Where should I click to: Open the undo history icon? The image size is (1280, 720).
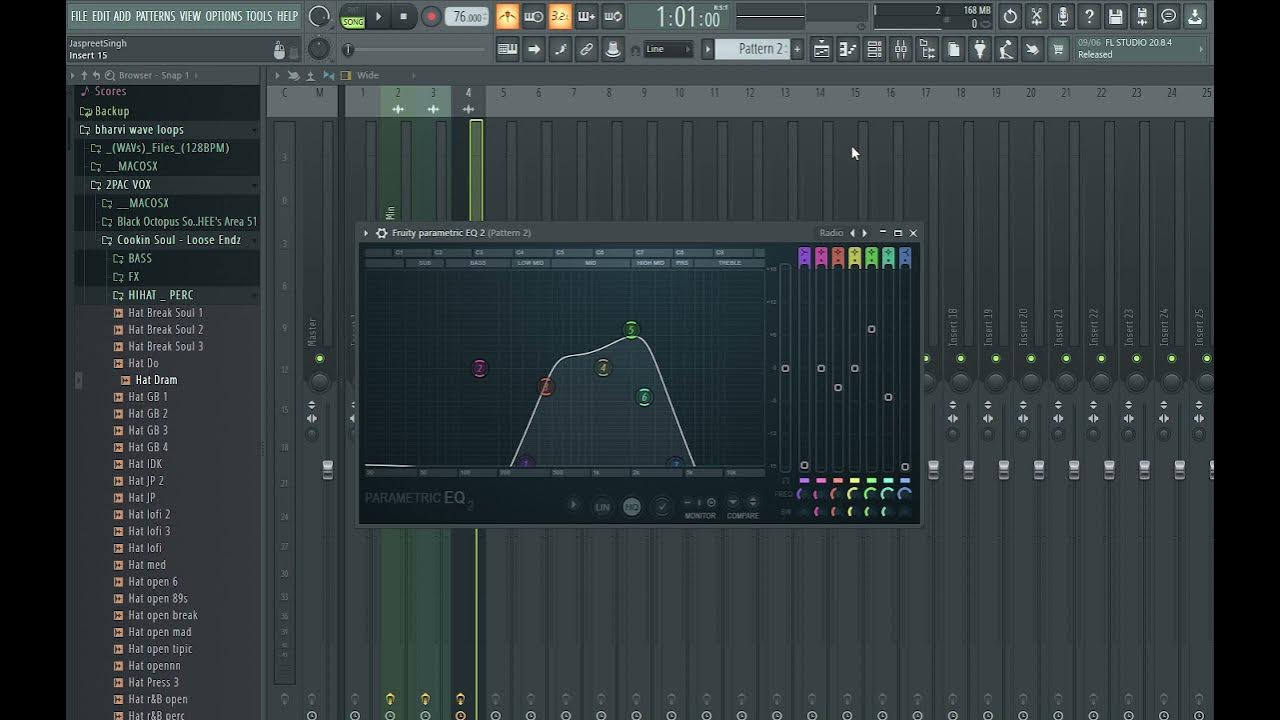1010,16
